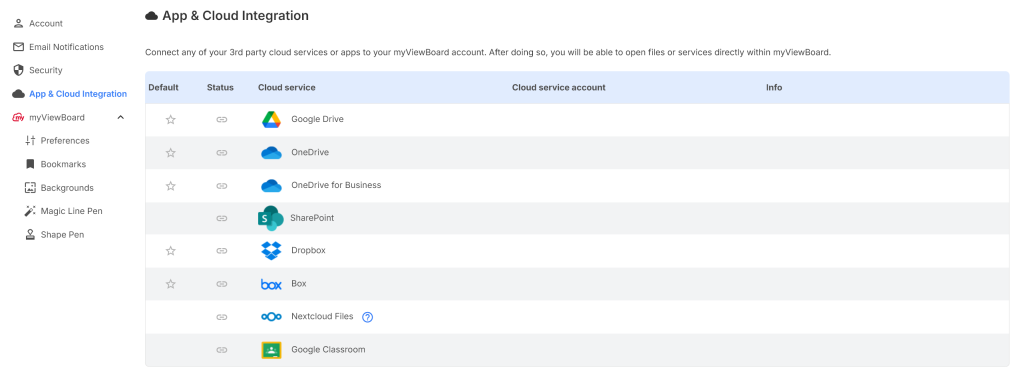Connect Dropbox via link icon
The image size is (1024, 392).
click(x=221, y=251)
